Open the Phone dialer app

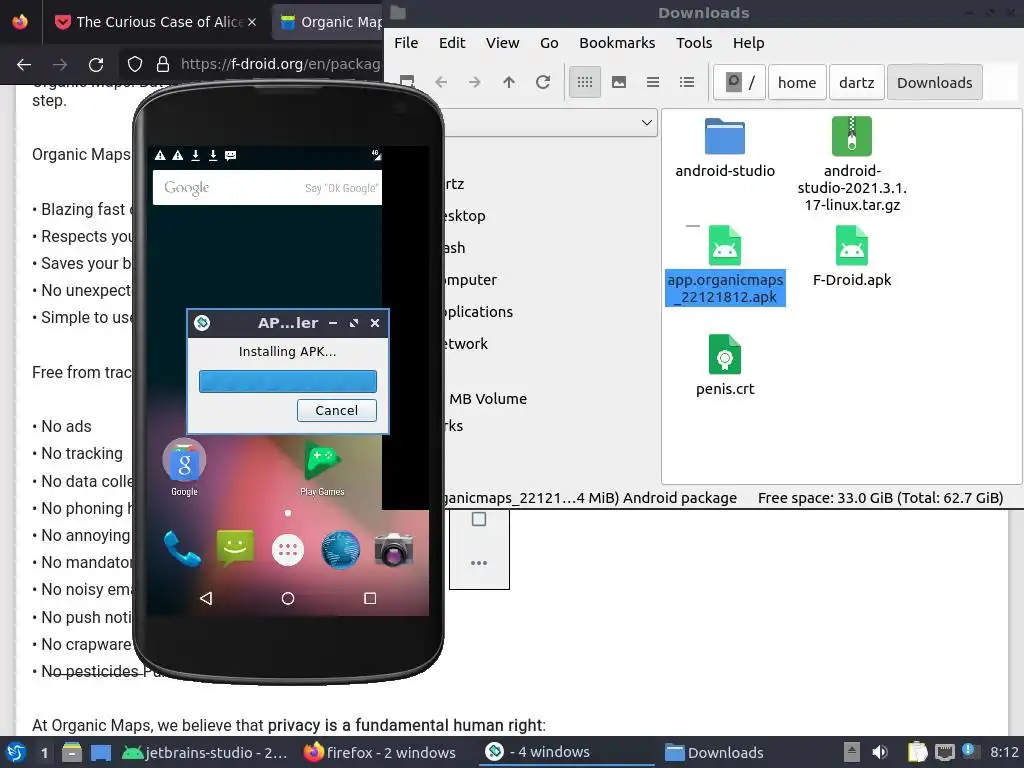coord(182,549)
